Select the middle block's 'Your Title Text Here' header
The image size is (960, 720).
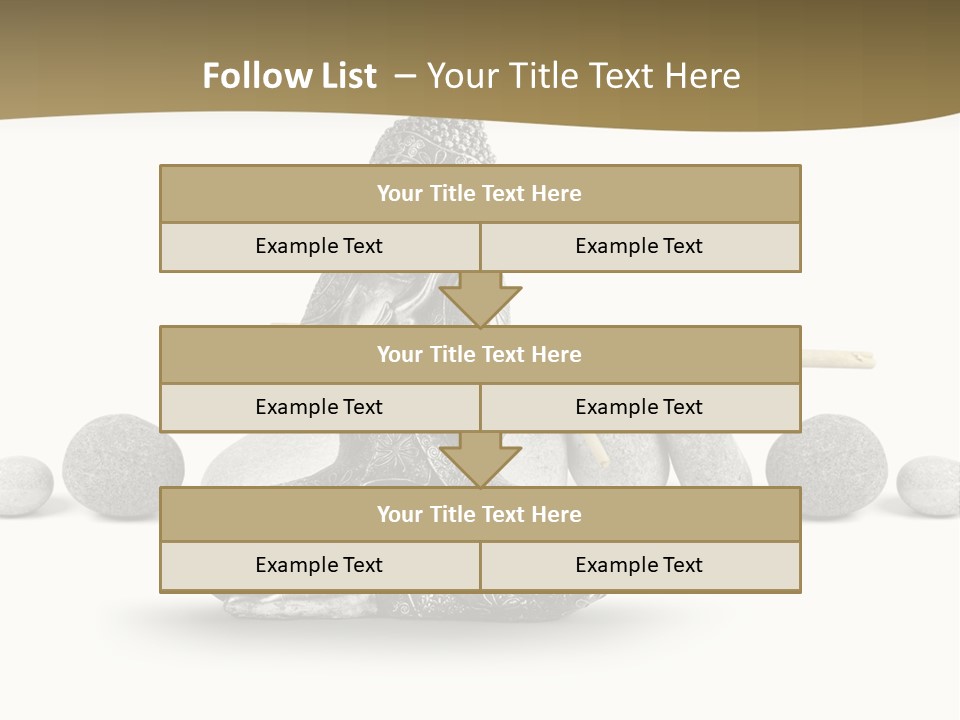[x=479, y=355]
